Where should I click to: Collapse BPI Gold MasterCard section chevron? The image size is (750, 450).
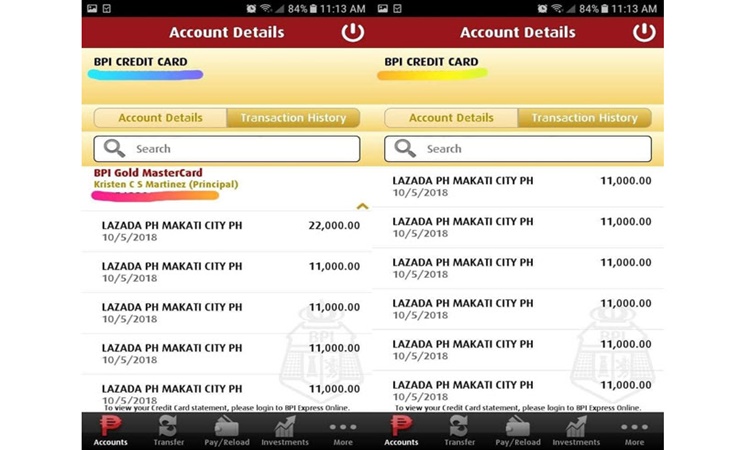point(362,206)
